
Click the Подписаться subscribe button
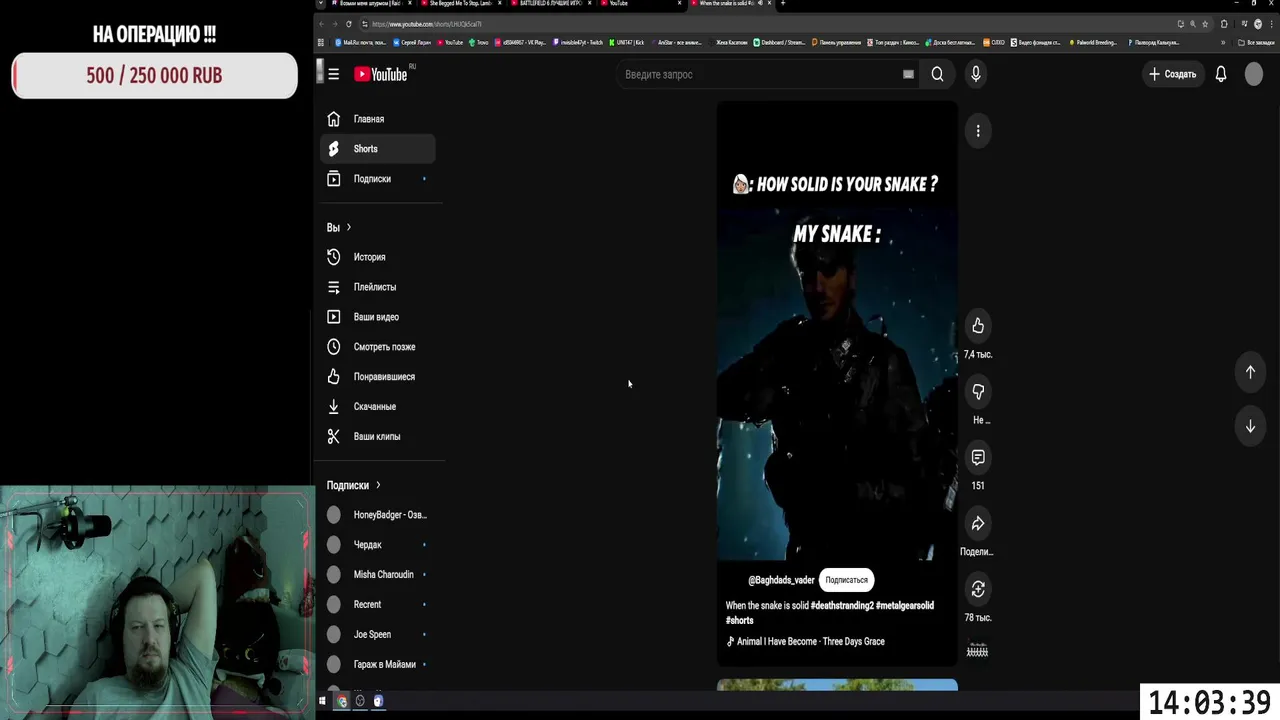tap(846, 580)
